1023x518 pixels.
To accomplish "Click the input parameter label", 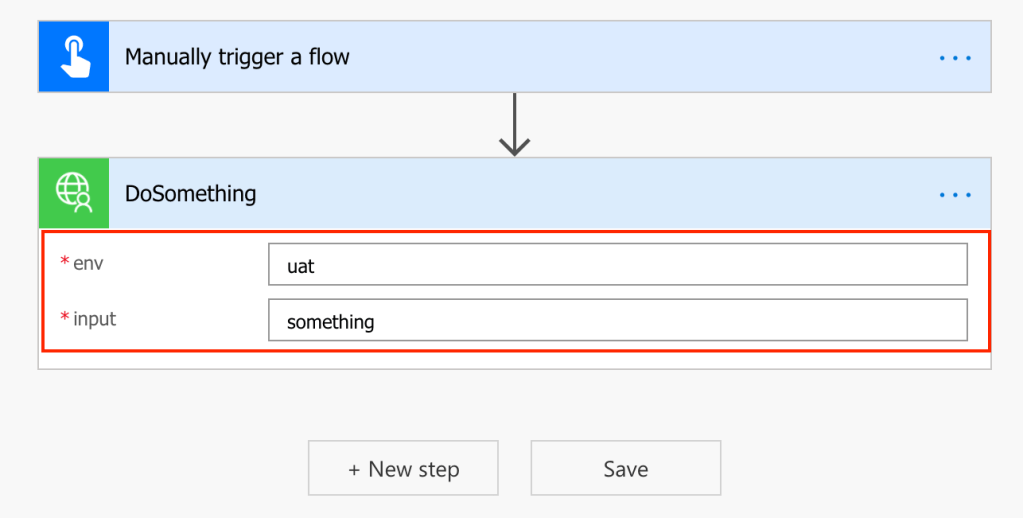I will 95,319.
